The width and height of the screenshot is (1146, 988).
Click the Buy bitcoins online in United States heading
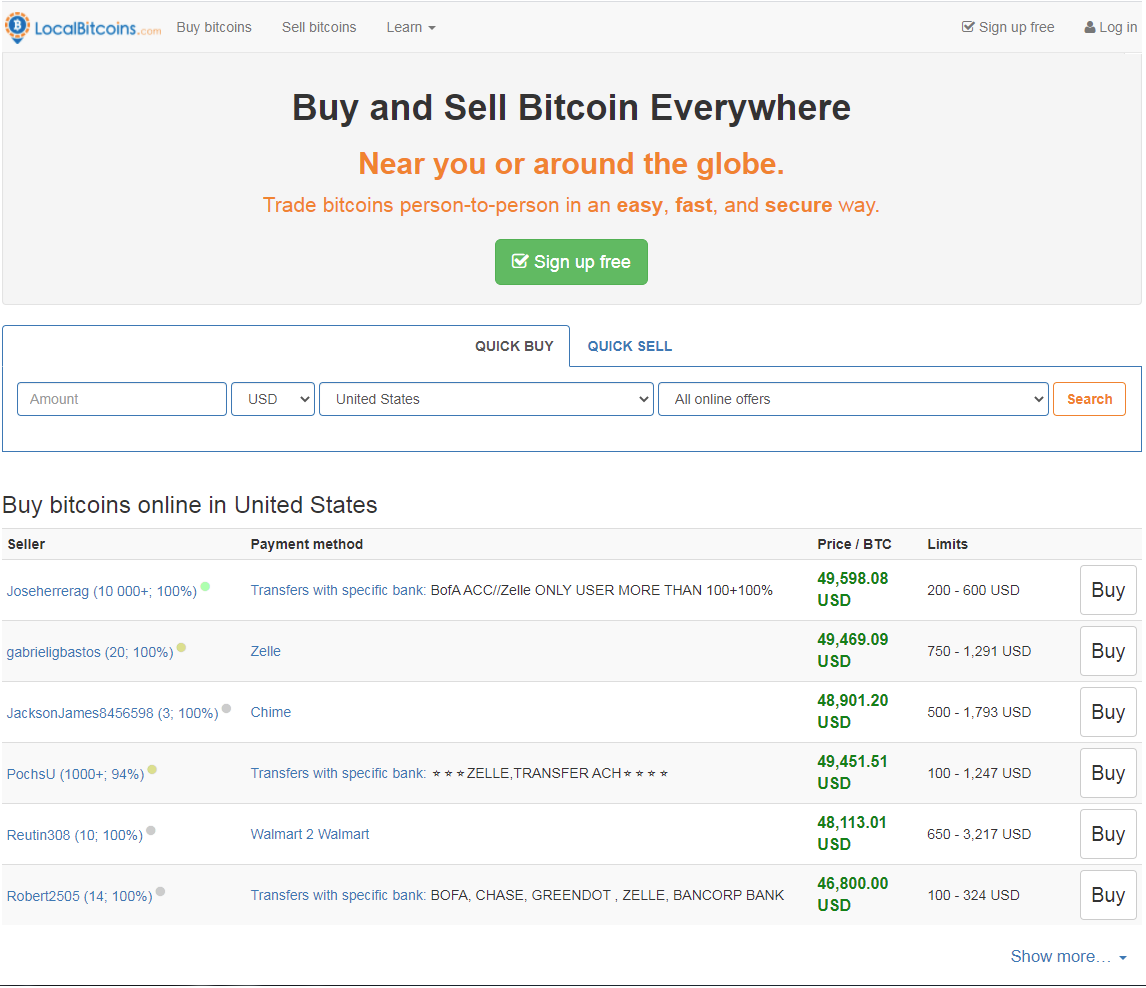189,505
